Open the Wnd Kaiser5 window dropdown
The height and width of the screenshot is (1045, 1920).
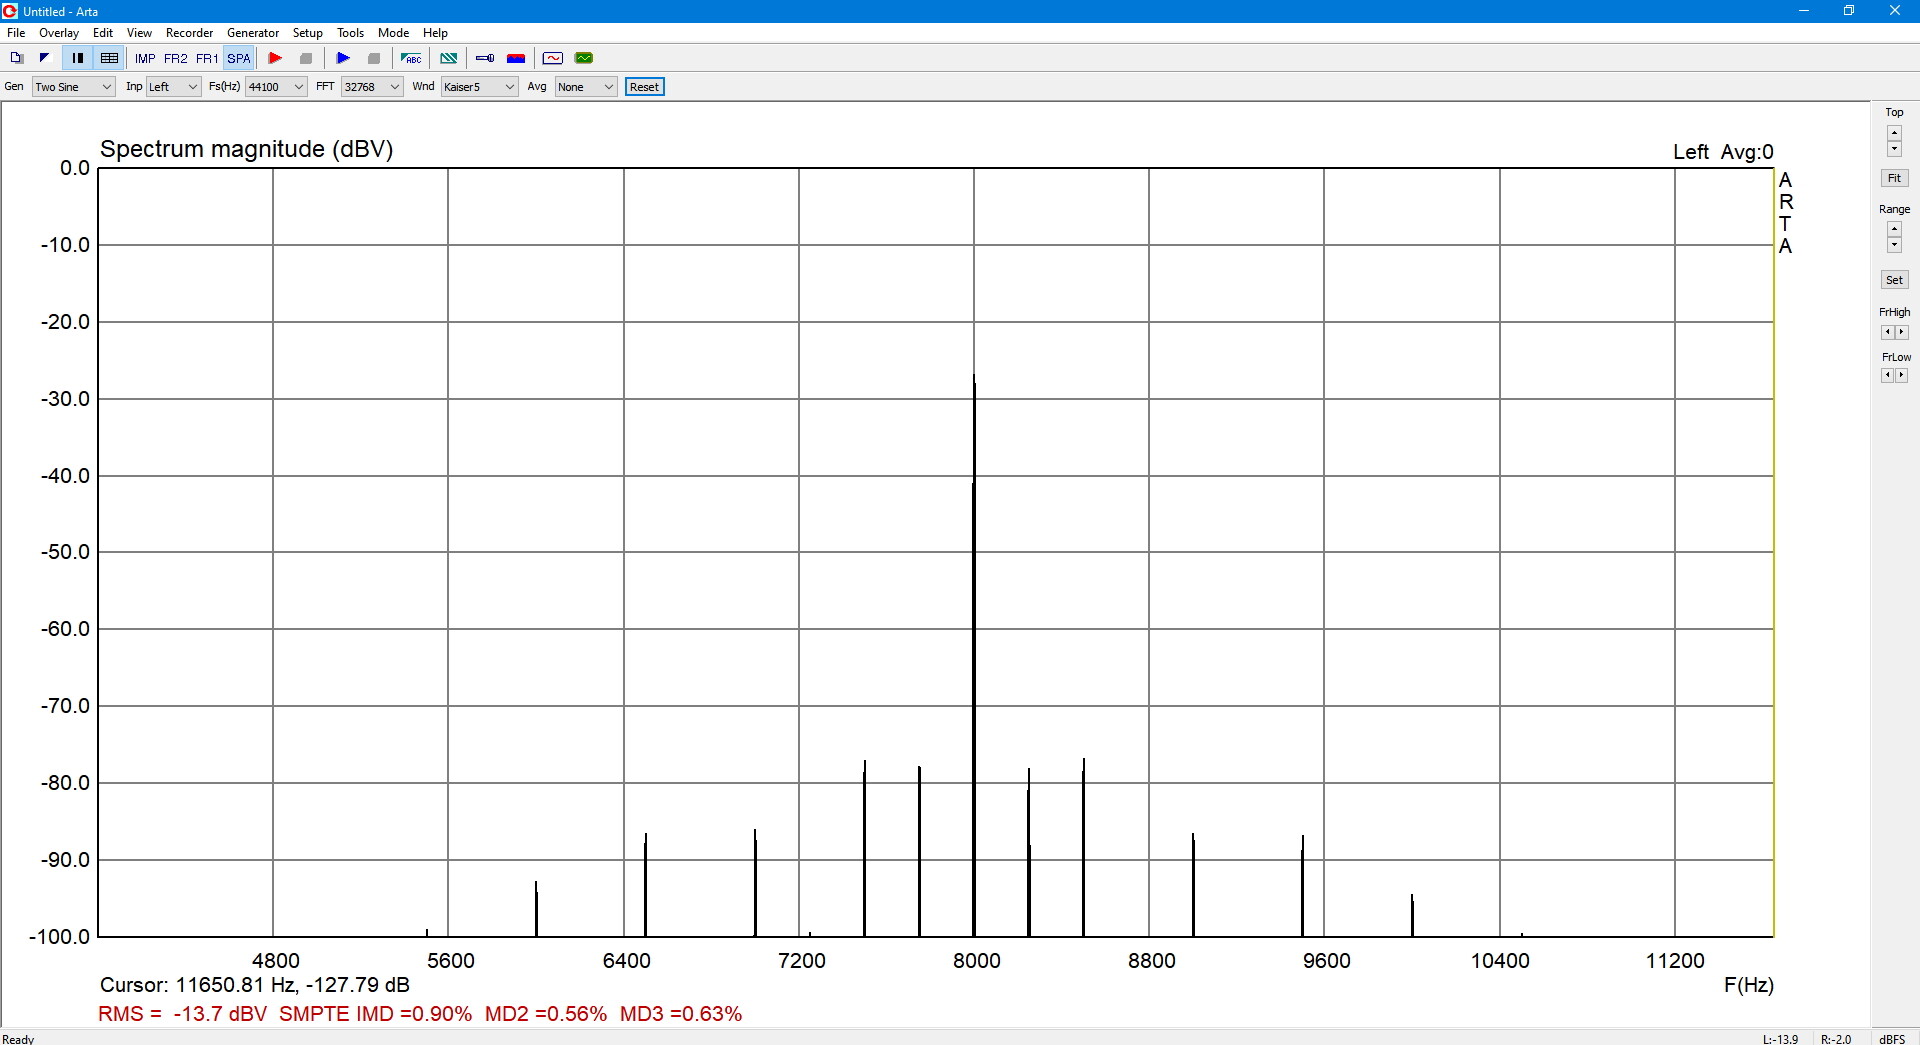479,87
